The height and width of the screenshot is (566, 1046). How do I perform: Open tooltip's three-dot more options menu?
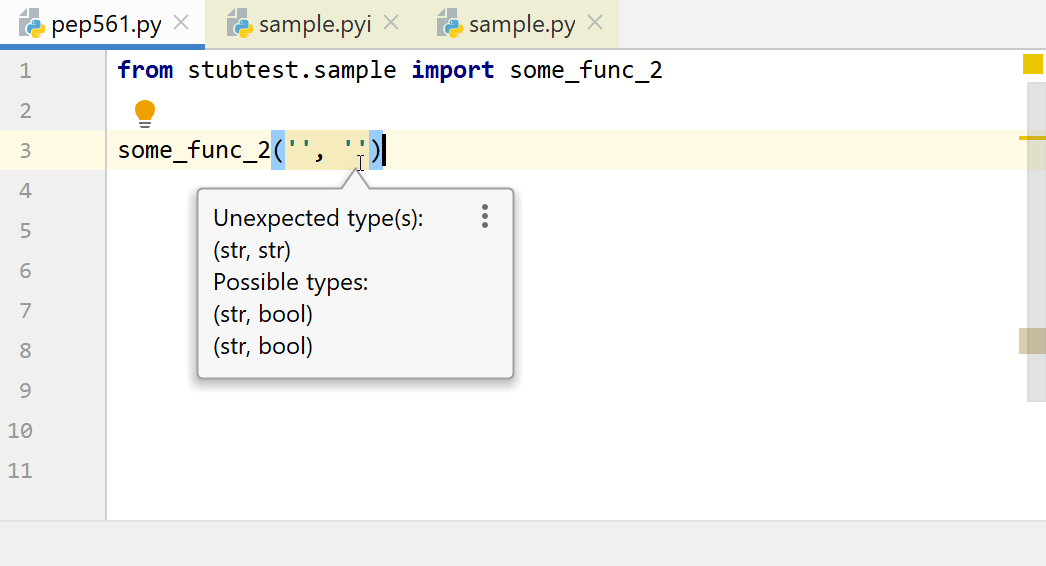coord(484,217)
